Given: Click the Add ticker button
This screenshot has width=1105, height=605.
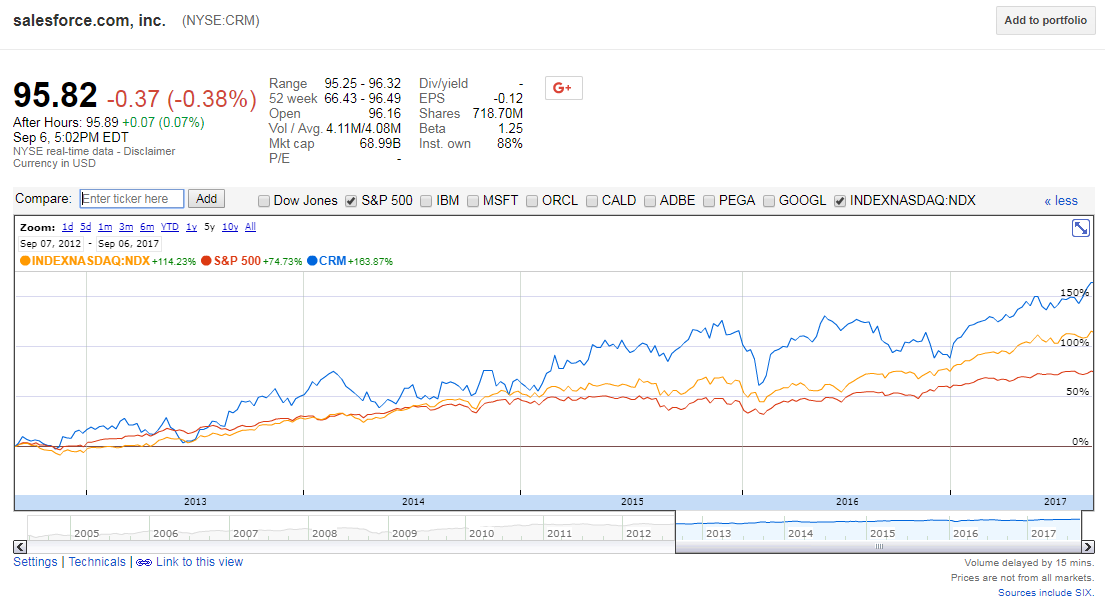Looking at the screenshot, I should 206,199.
